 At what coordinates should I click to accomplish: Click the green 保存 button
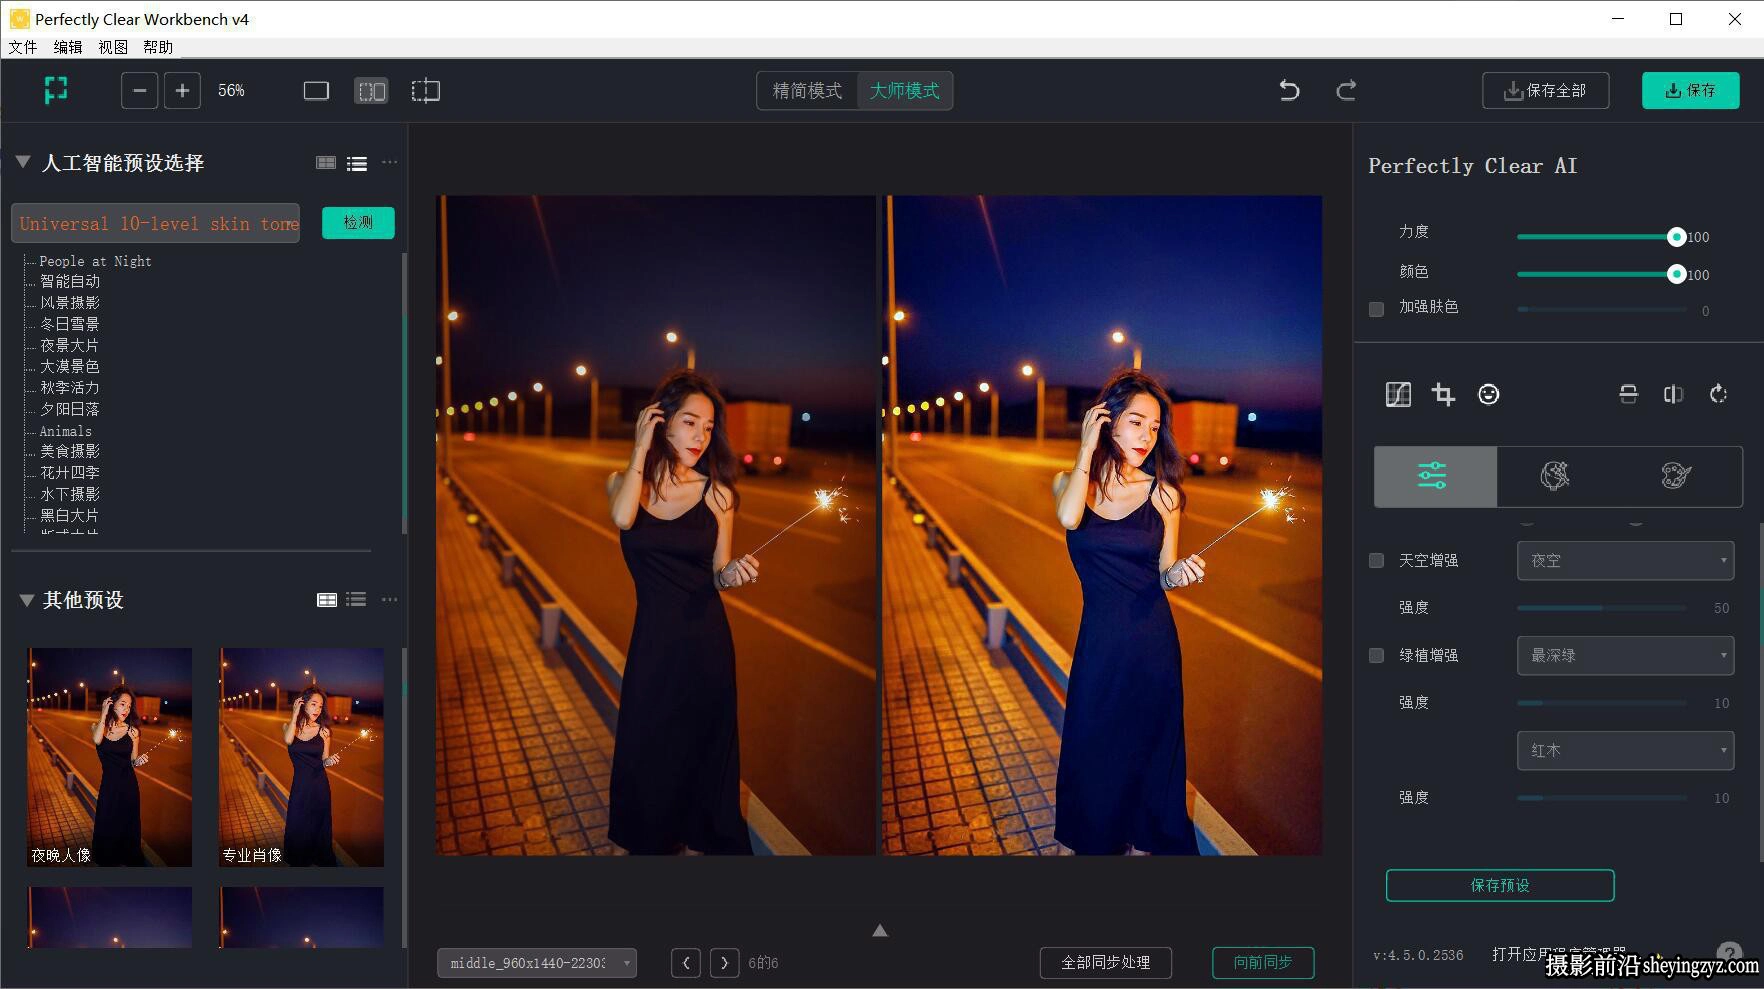point(1690,91)
